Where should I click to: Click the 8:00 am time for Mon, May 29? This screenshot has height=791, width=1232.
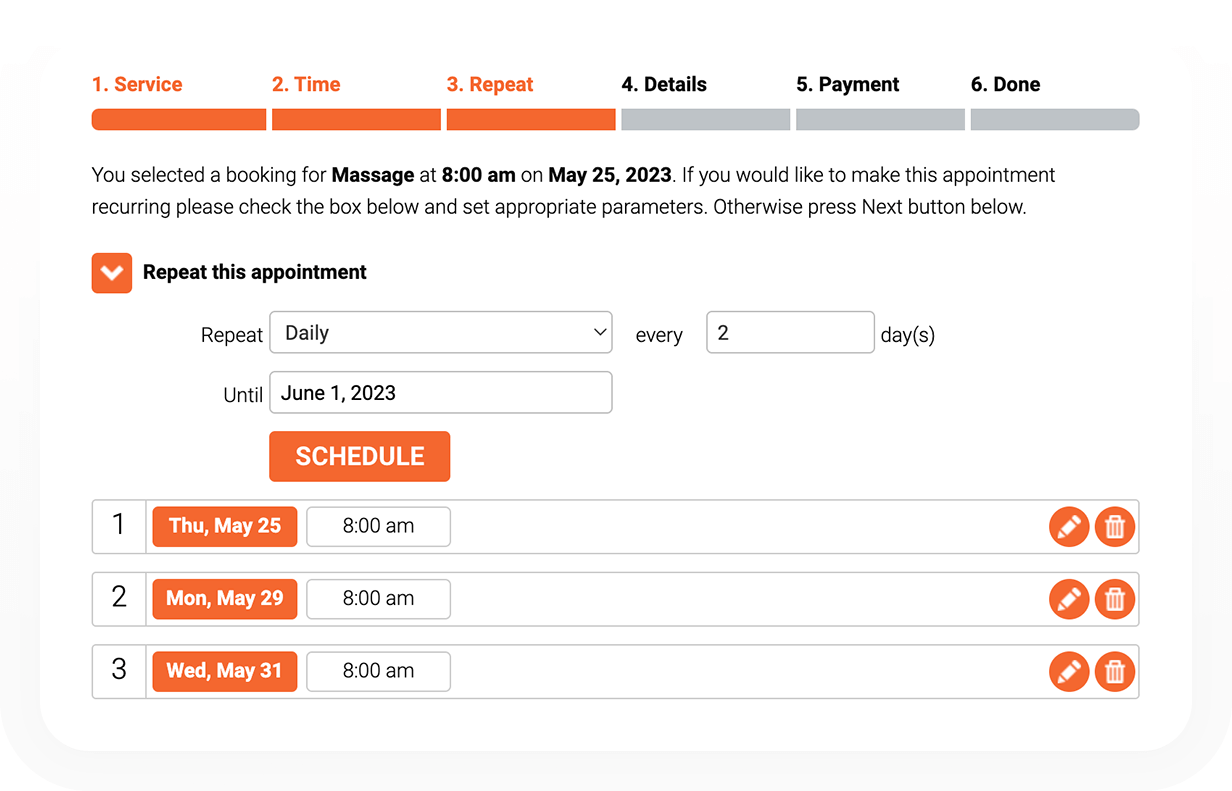378,599
